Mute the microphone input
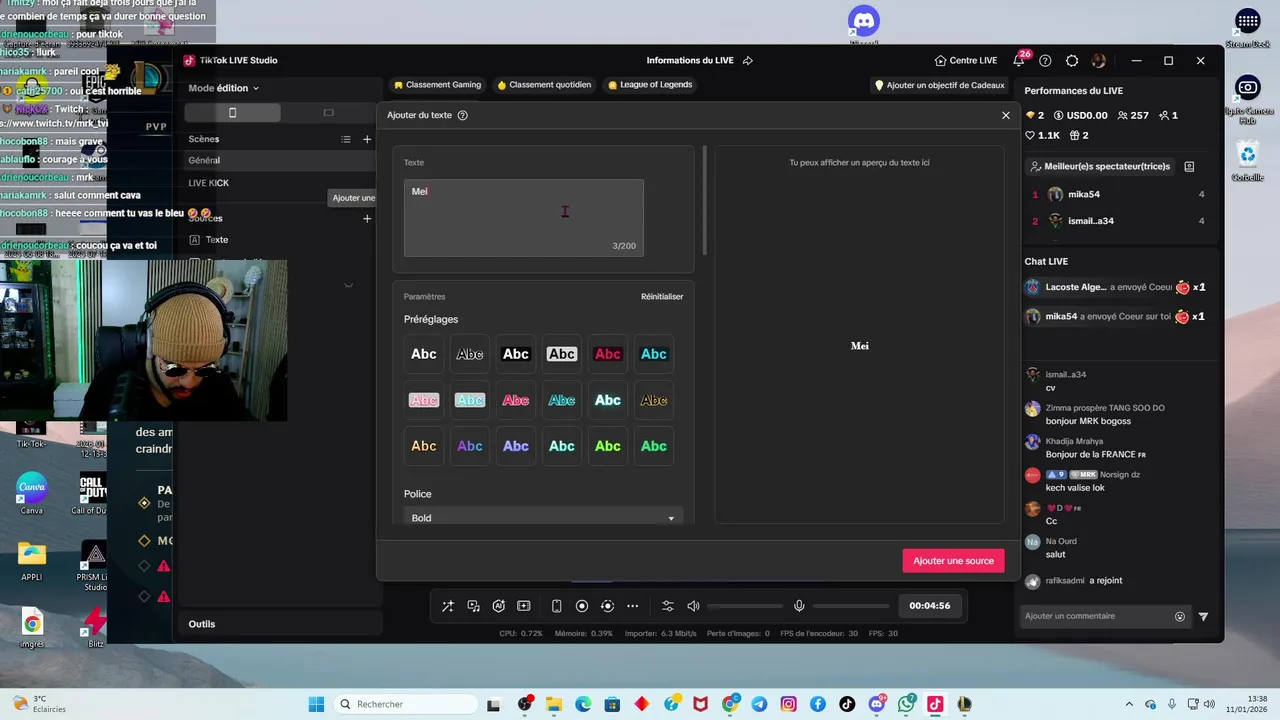 [799, 606]
